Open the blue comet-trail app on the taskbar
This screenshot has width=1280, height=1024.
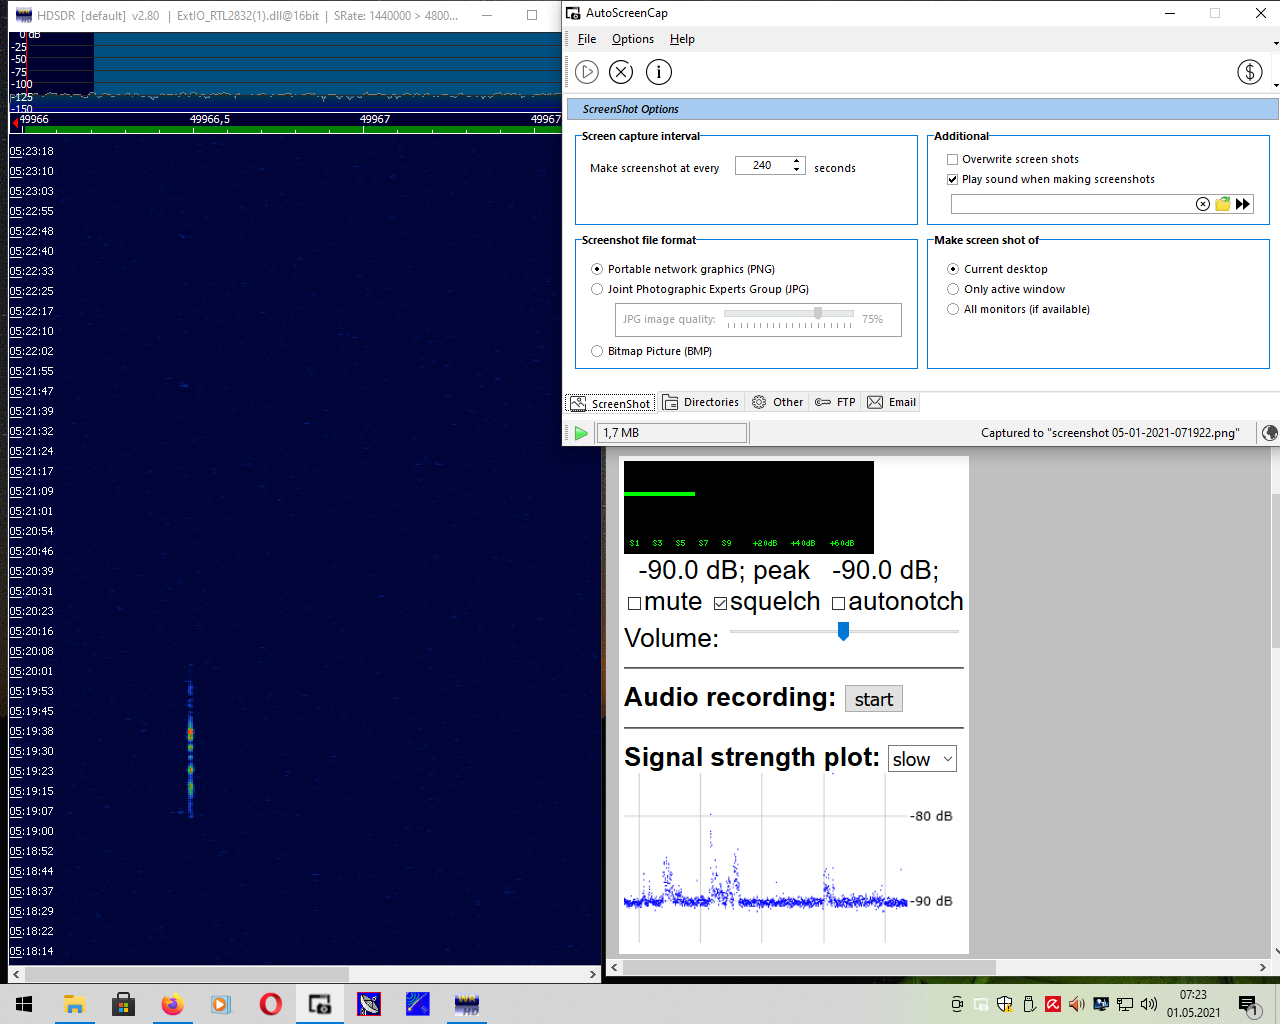(418, 1004)
